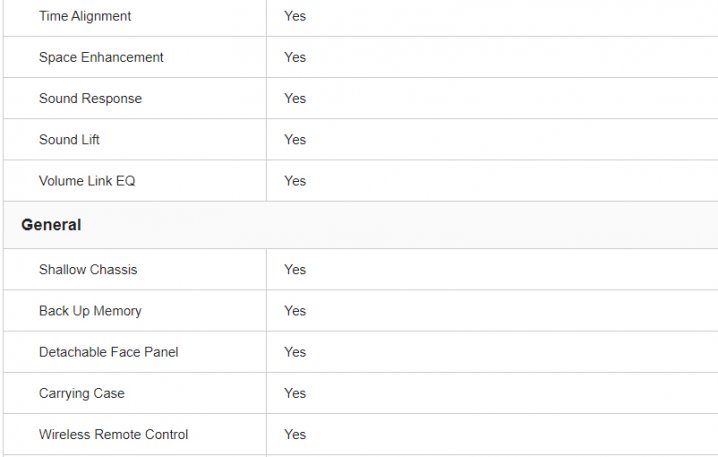
Task: Click the Volume Link EQ label
Action: click(87, 180)
